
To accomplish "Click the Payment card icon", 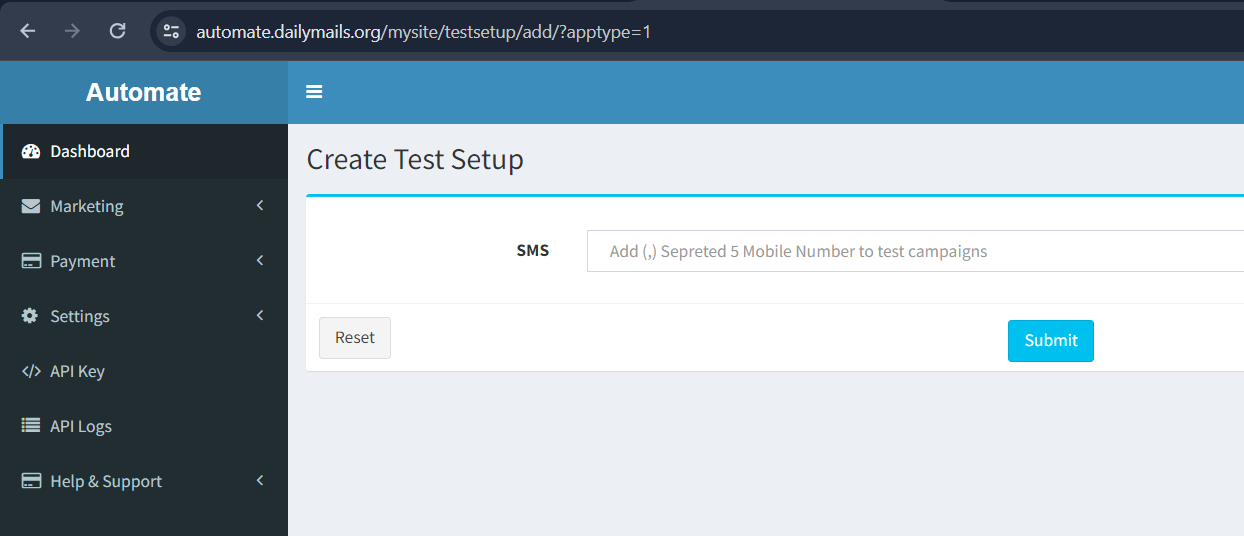I will coord(31,262).
